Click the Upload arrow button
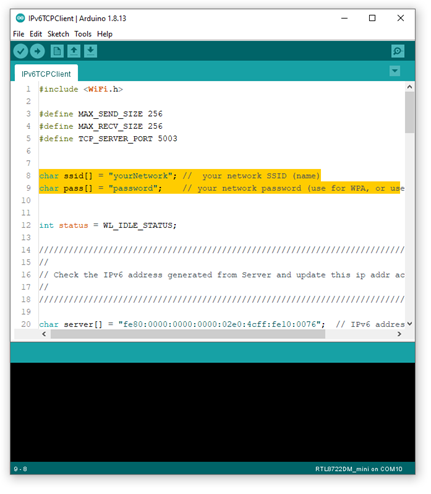The image size is (431, 494). pos(37,51)
